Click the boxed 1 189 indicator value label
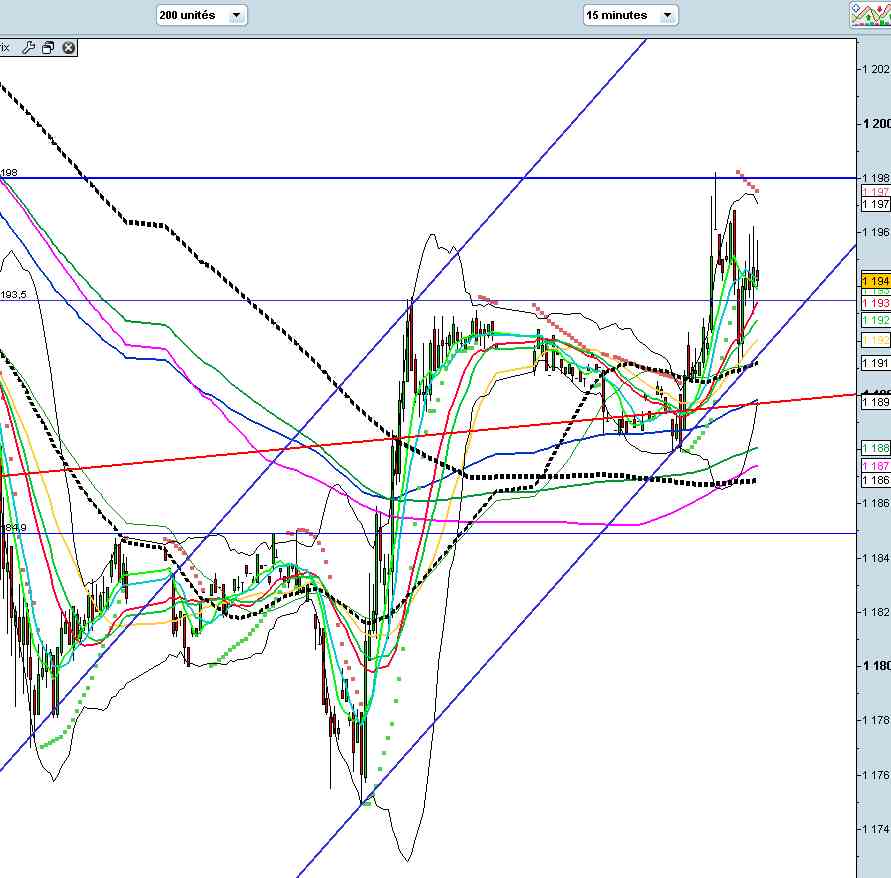The image size is (891, 878). [876, 402]
